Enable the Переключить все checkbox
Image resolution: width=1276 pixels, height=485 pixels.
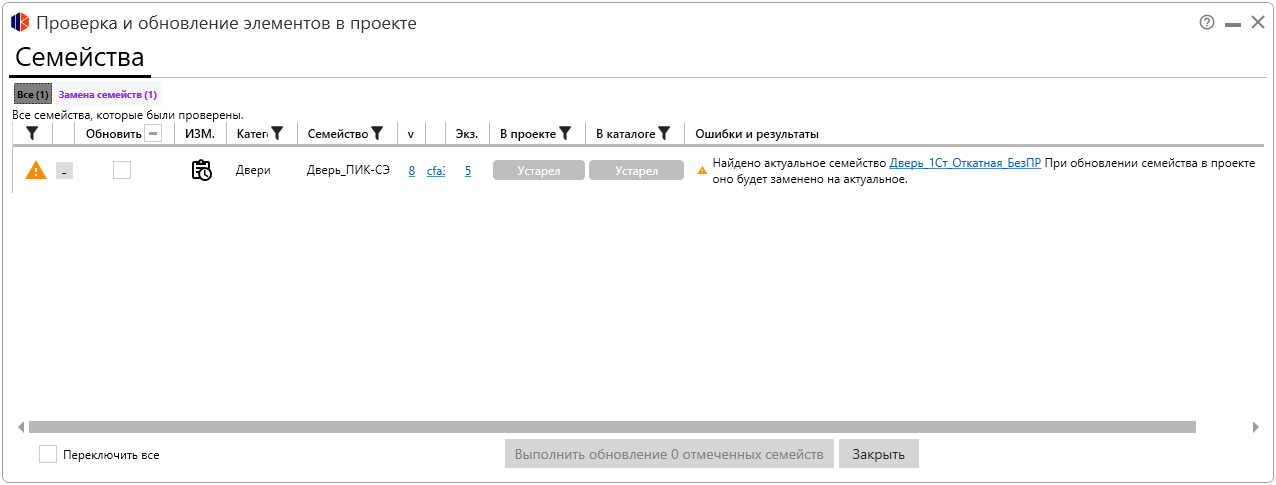[x=48, y=454]
